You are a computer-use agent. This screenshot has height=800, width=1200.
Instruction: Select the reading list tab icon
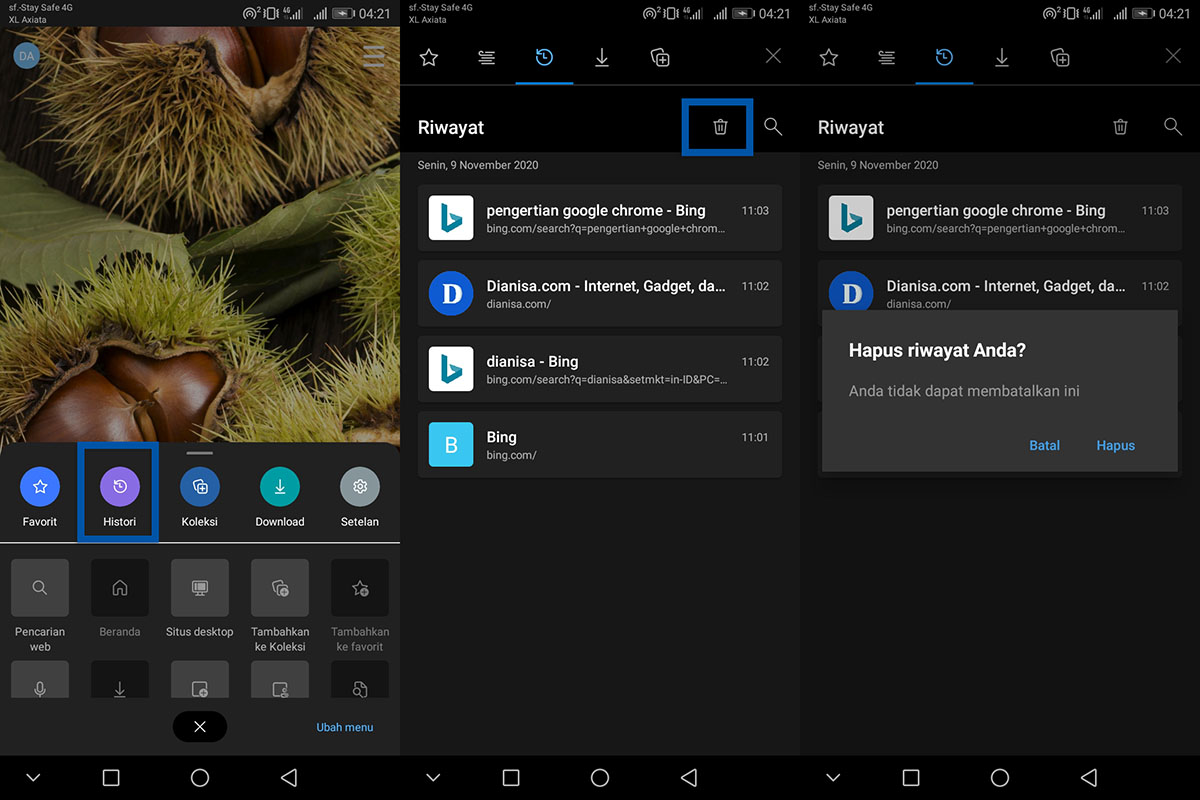click(x=486, y=58)
